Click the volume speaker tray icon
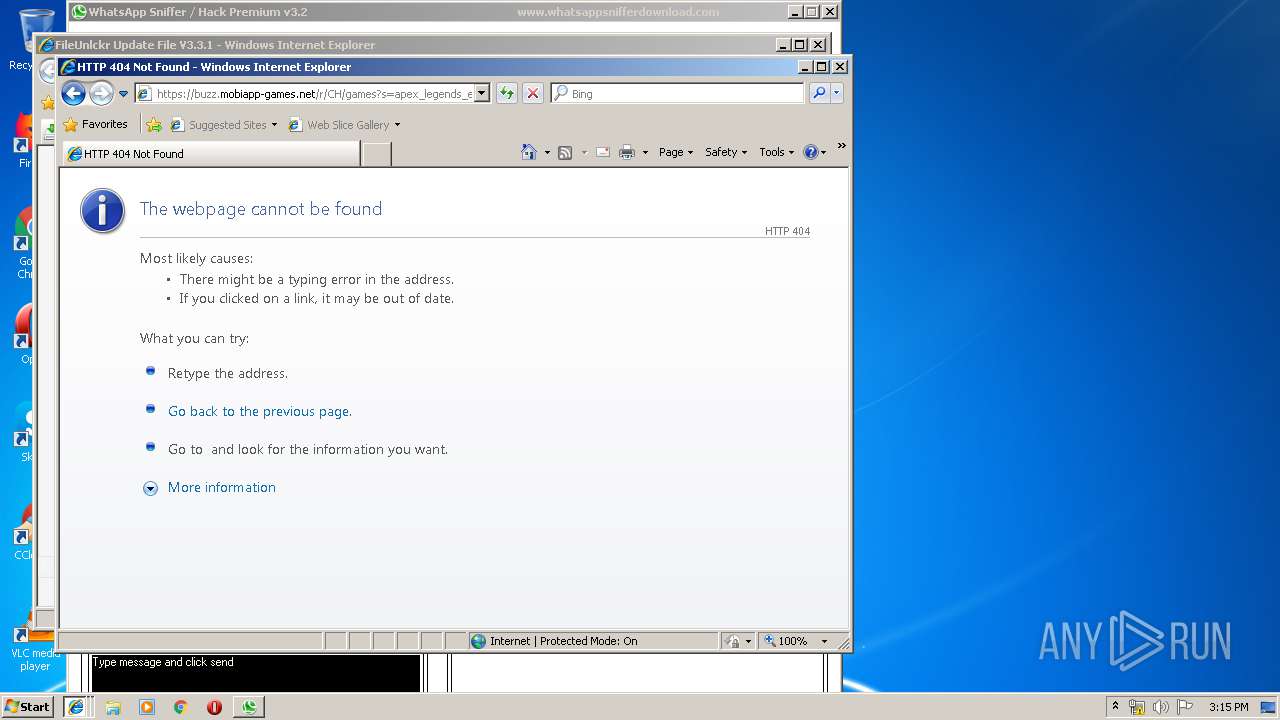Viewport: 1280px width, 720px height. click(1161, 707)
